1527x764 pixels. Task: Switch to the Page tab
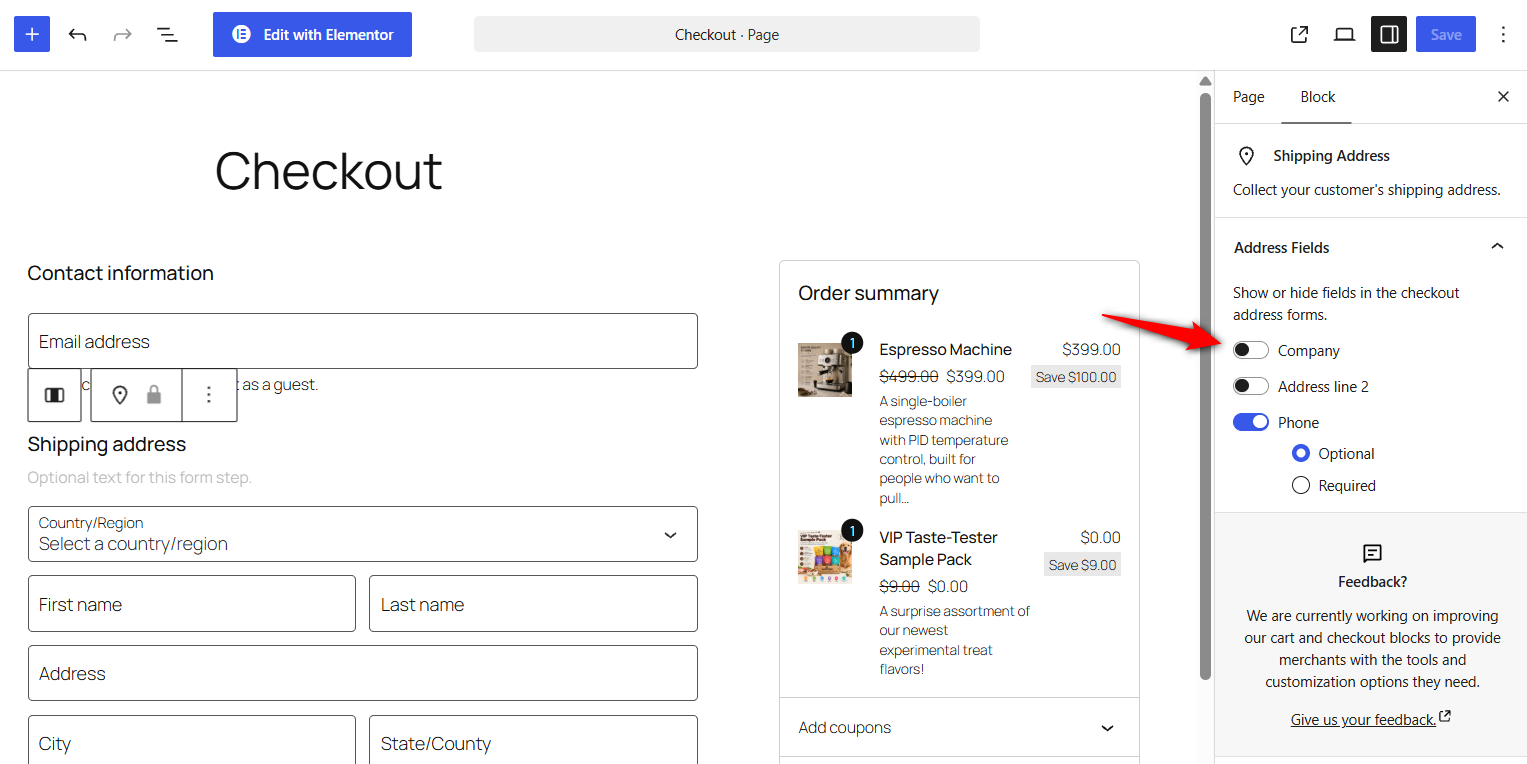coord(1248,97)
